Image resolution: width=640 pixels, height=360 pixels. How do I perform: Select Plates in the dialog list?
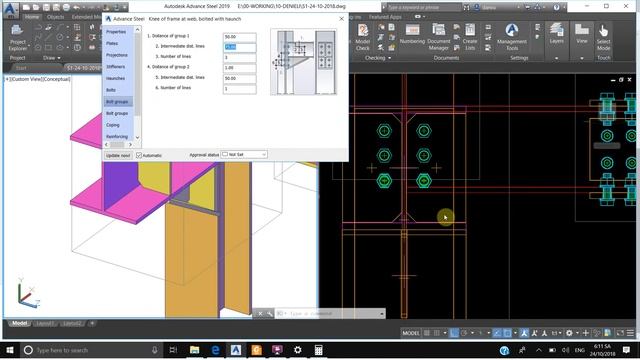point(112,43)
